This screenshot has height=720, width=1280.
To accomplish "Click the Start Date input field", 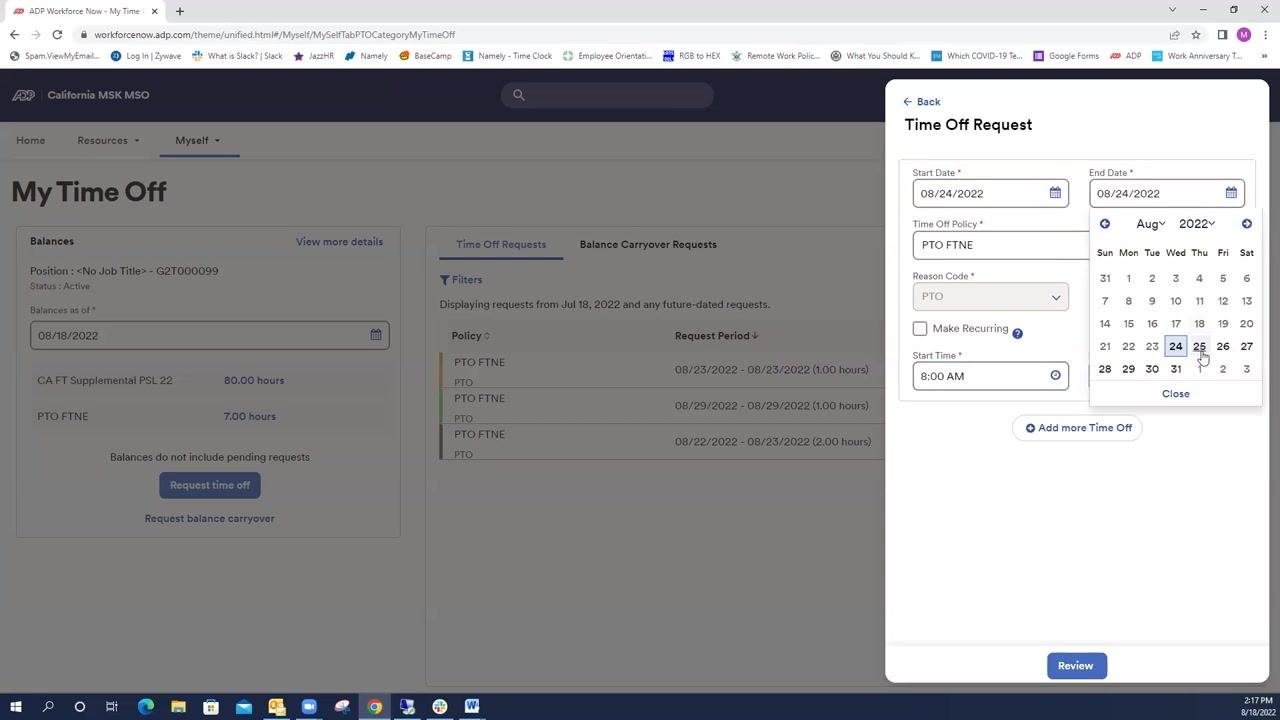I will 990,193.
